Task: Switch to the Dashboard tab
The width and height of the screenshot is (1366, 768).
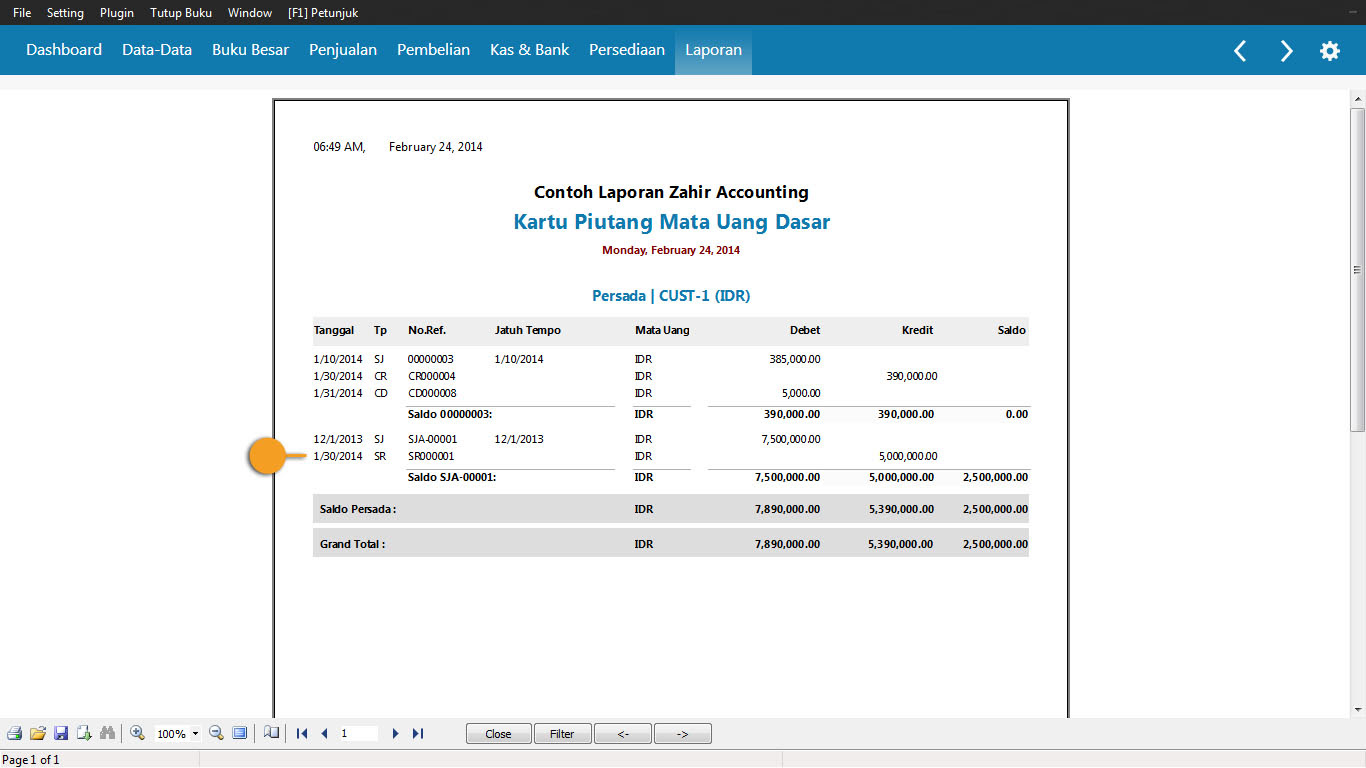Action: pos(64,50)
